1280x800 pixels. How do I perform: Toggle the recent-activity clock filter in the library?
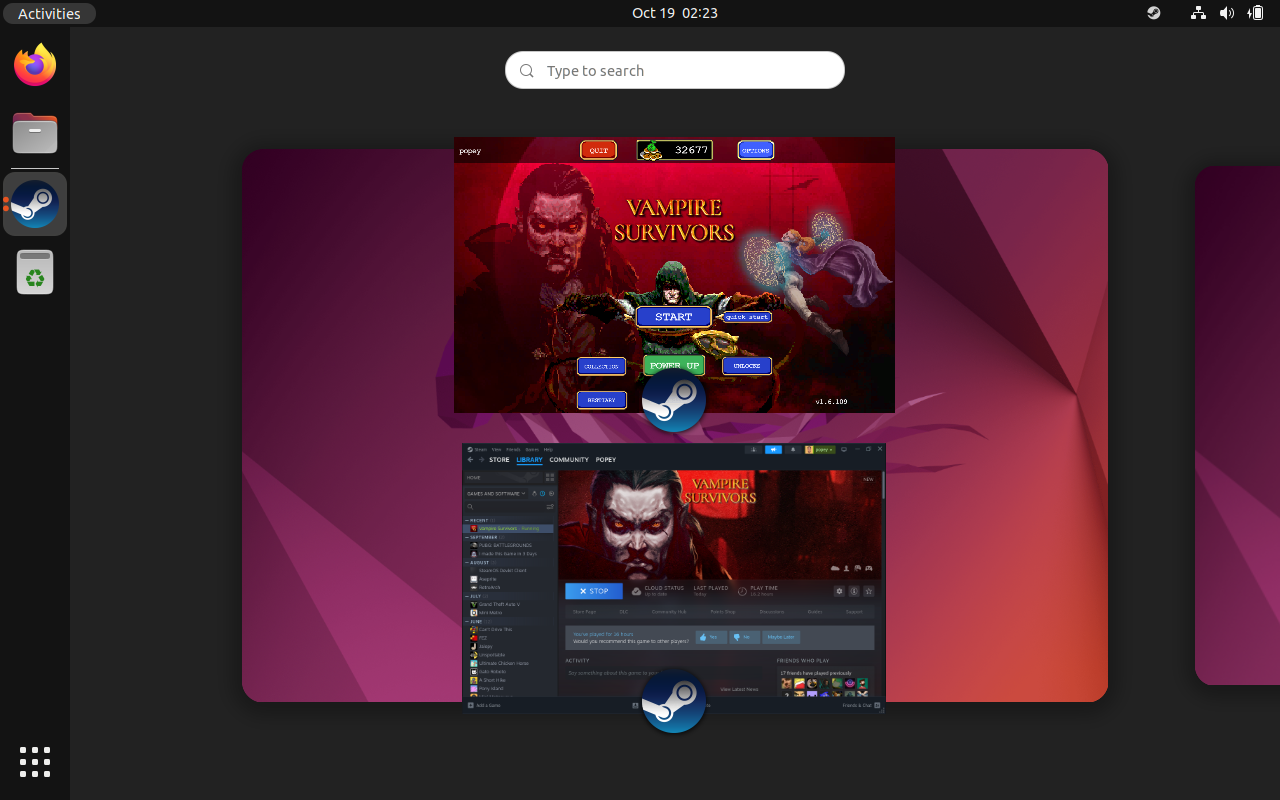tap(542, 494)
